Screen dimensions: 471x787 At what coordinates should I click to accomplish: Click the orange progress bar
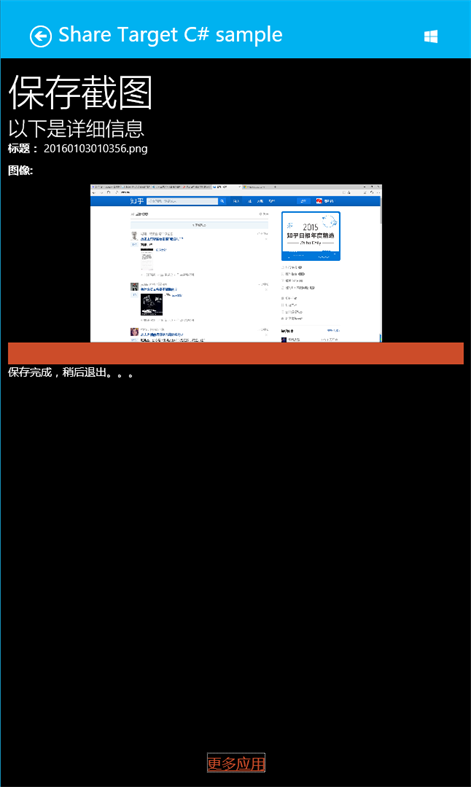(x=236, y=353)
